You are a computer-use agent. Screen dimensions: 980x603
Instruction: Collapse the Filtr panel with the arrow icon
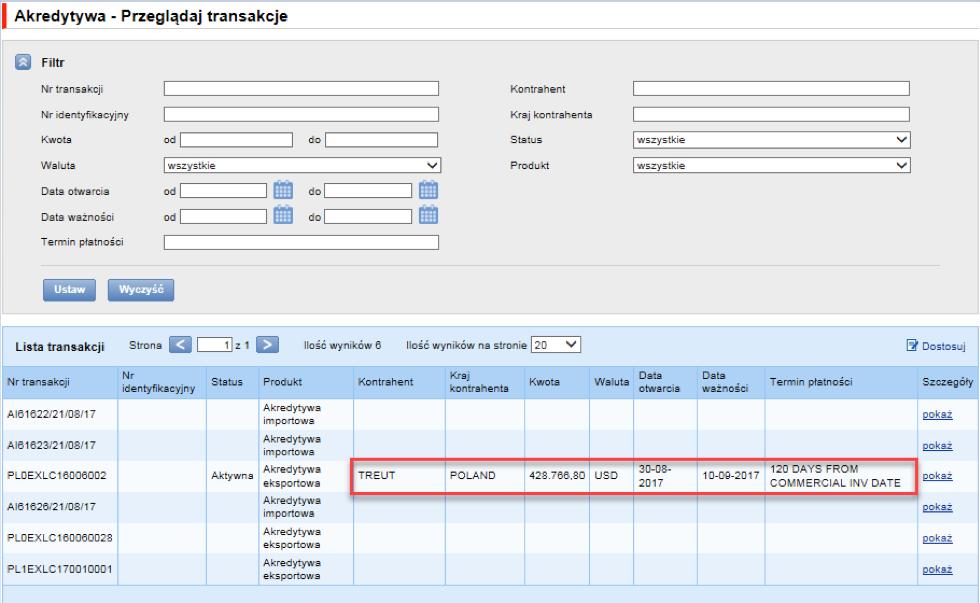(23, 62)
